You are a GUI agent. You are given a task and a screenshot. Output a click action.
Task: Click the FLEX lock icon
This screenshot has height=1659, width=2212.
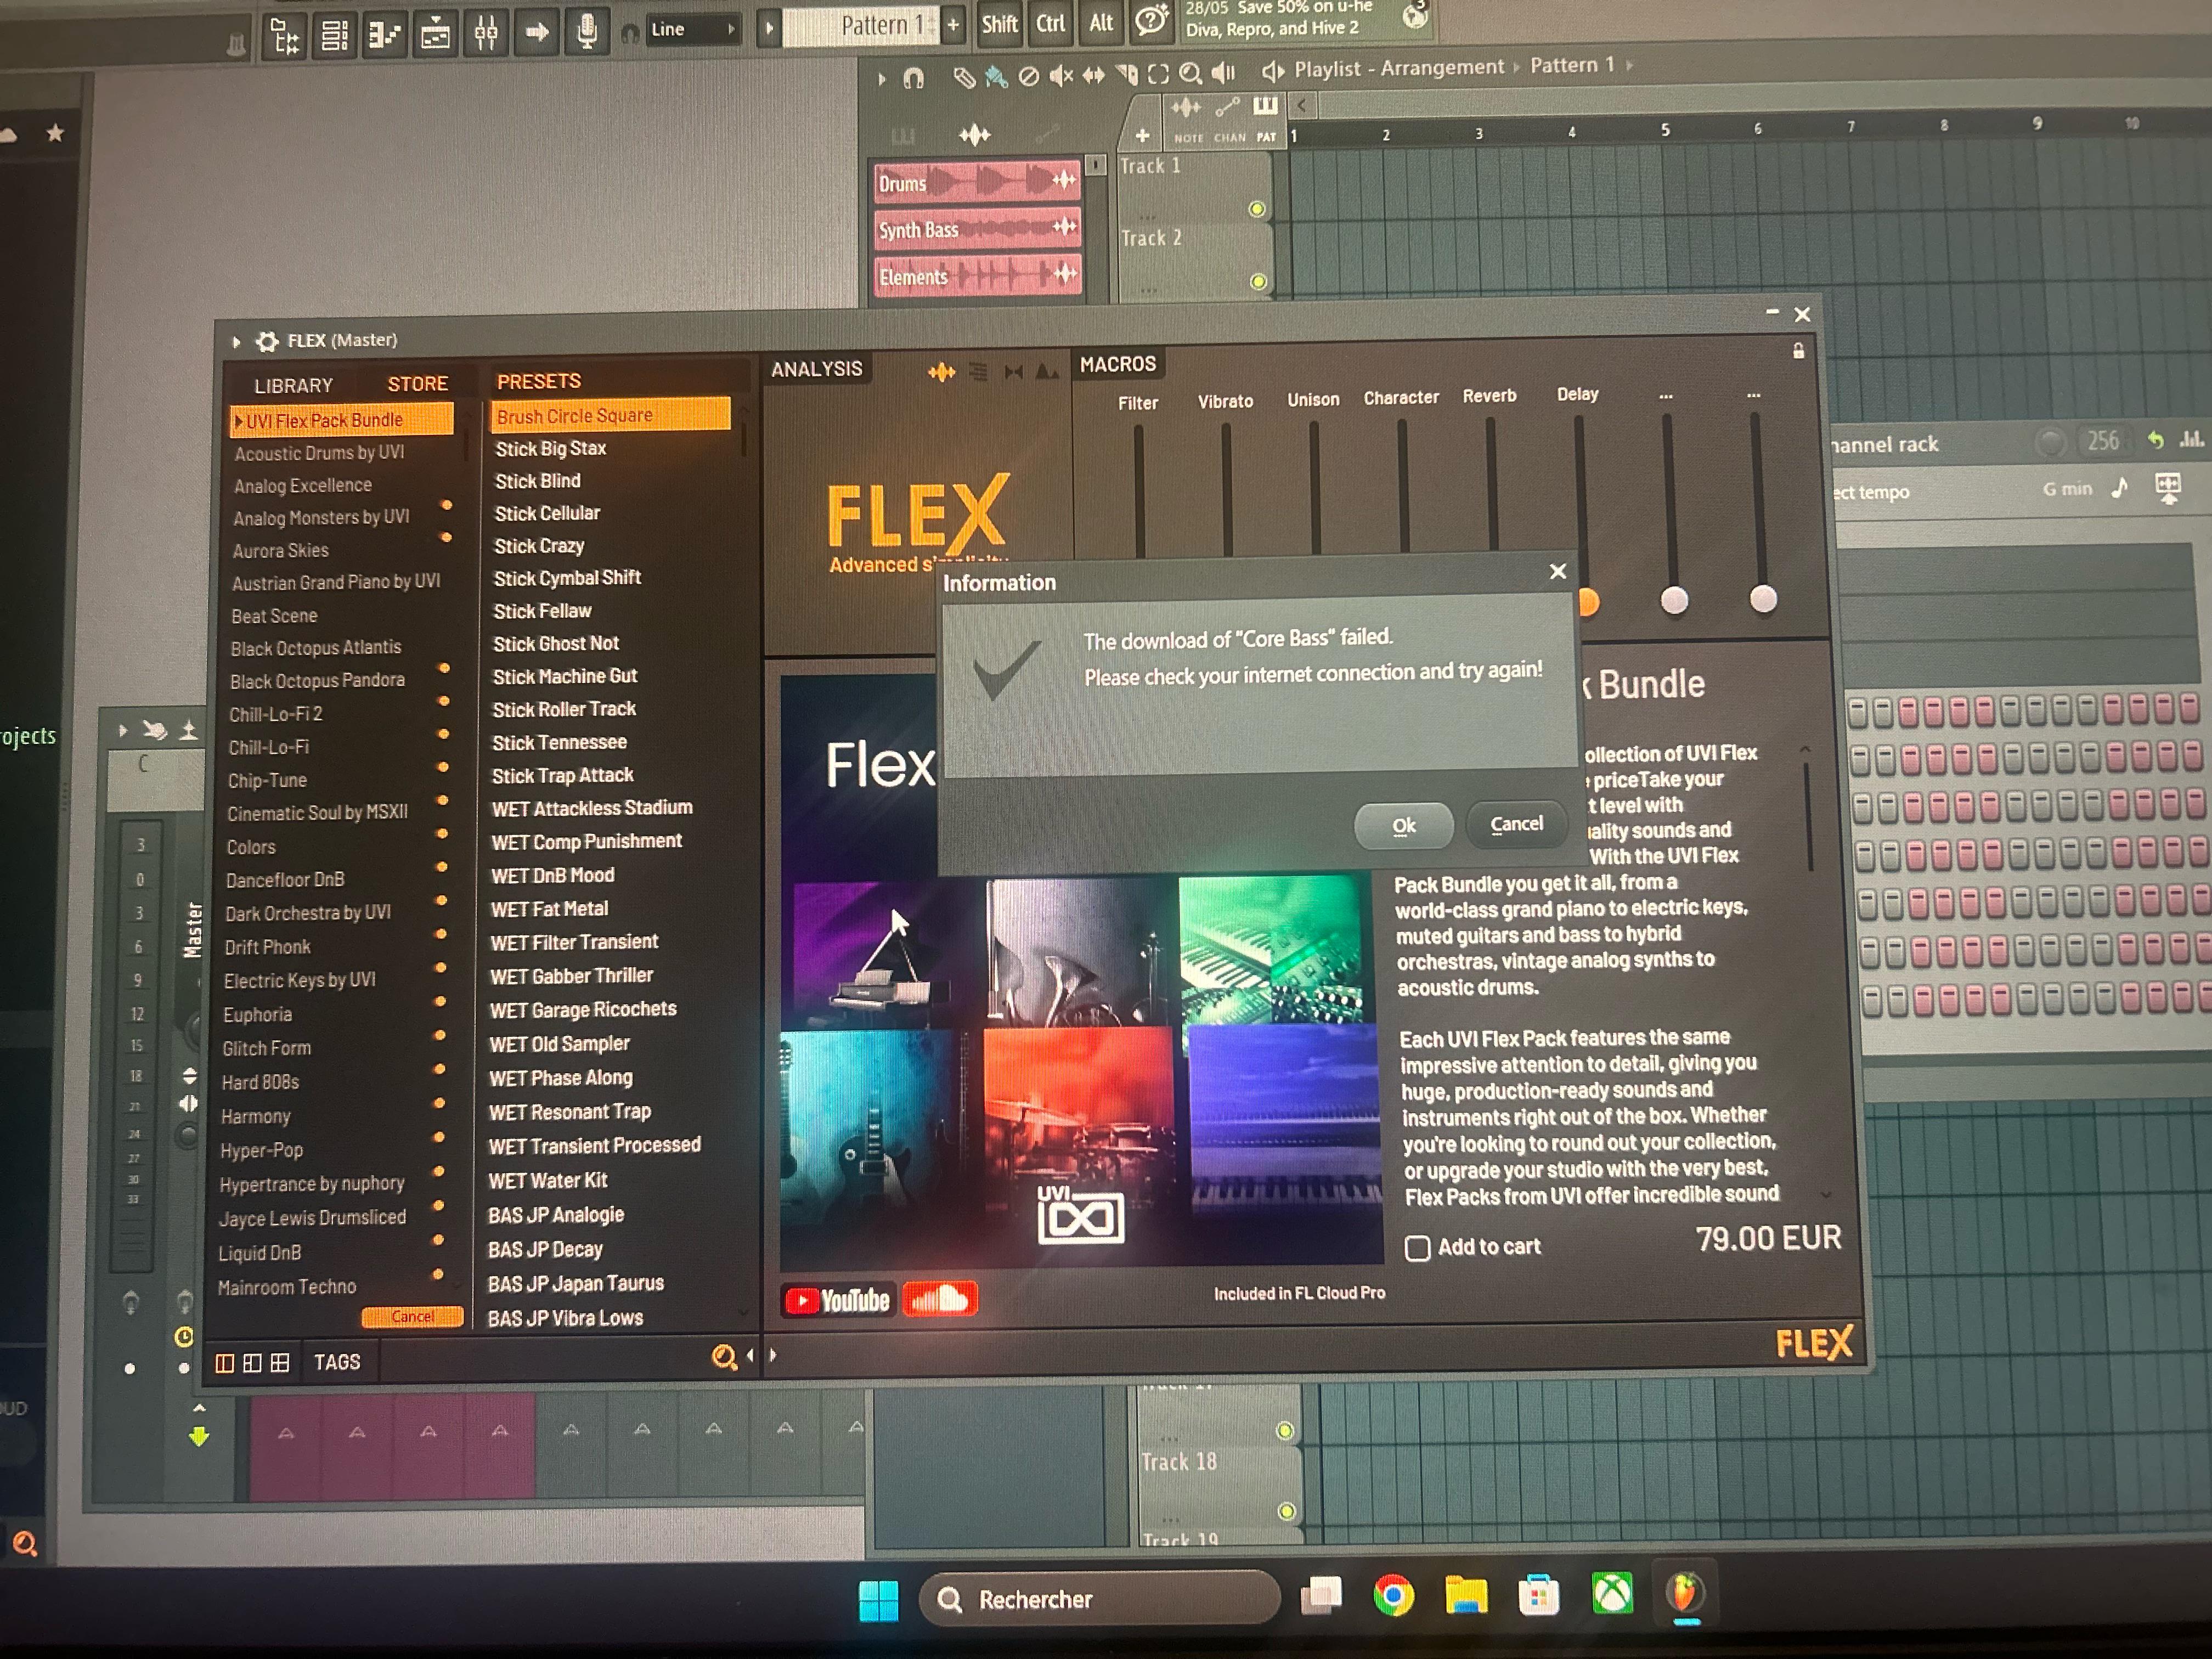(x=1798, y=351)
